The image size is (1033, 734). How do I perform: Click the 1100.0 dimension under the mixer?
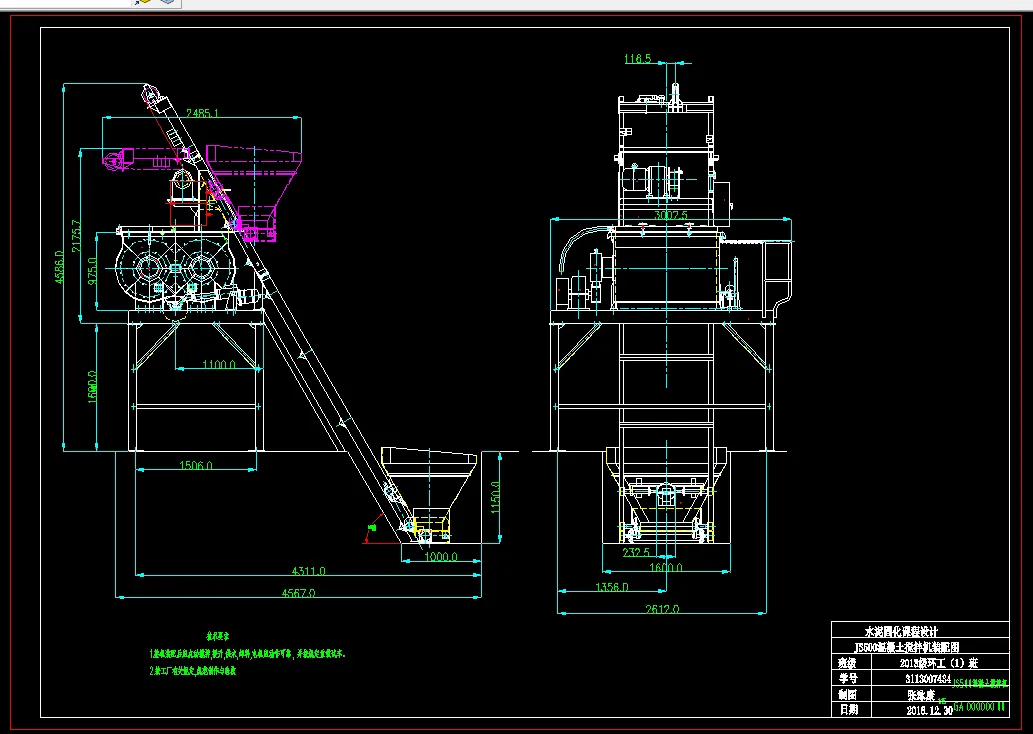pyautogui.click(x=219, y=364)
